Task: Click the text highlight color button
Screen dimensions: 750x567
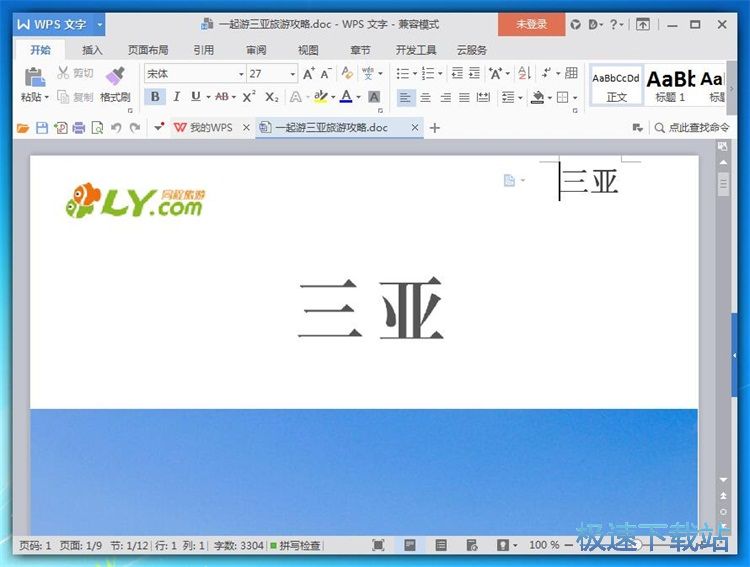Action: [x=320, y=97]
